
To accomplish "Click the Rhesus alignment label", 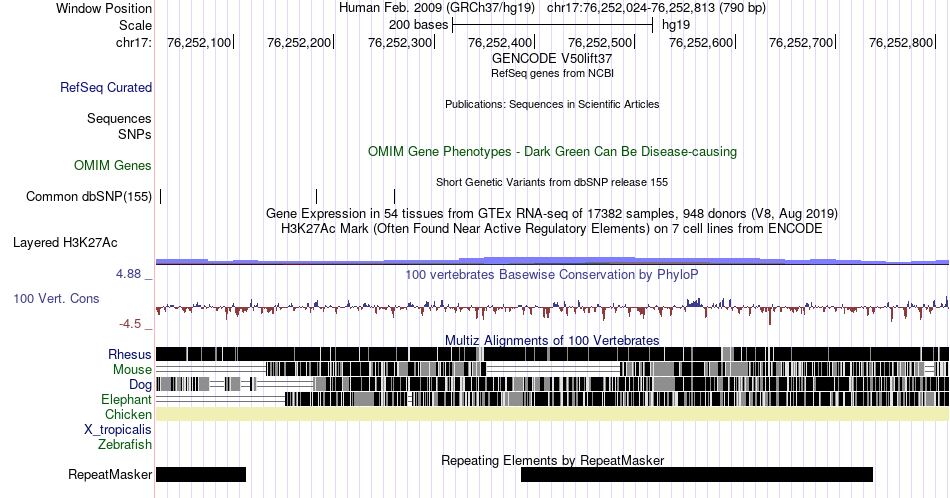I will click(130, 354).
